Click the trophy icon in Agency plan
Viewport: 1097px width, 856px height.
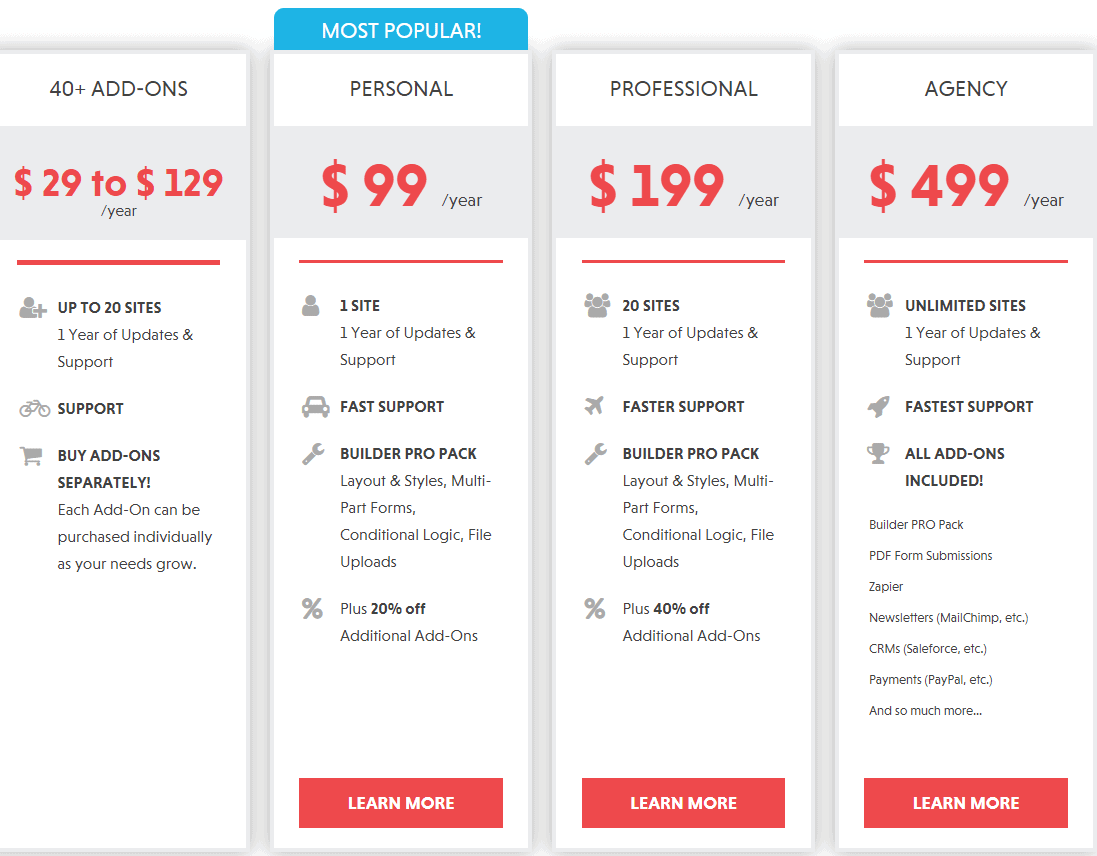point(879,454)
